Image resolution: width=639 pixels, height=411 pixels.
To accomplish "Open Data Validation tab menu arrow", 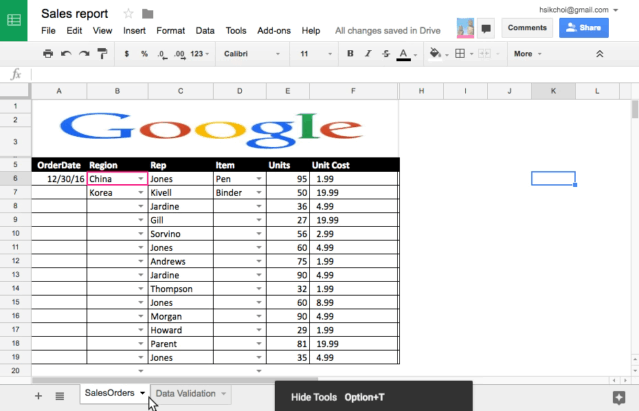I will (223, 393).
